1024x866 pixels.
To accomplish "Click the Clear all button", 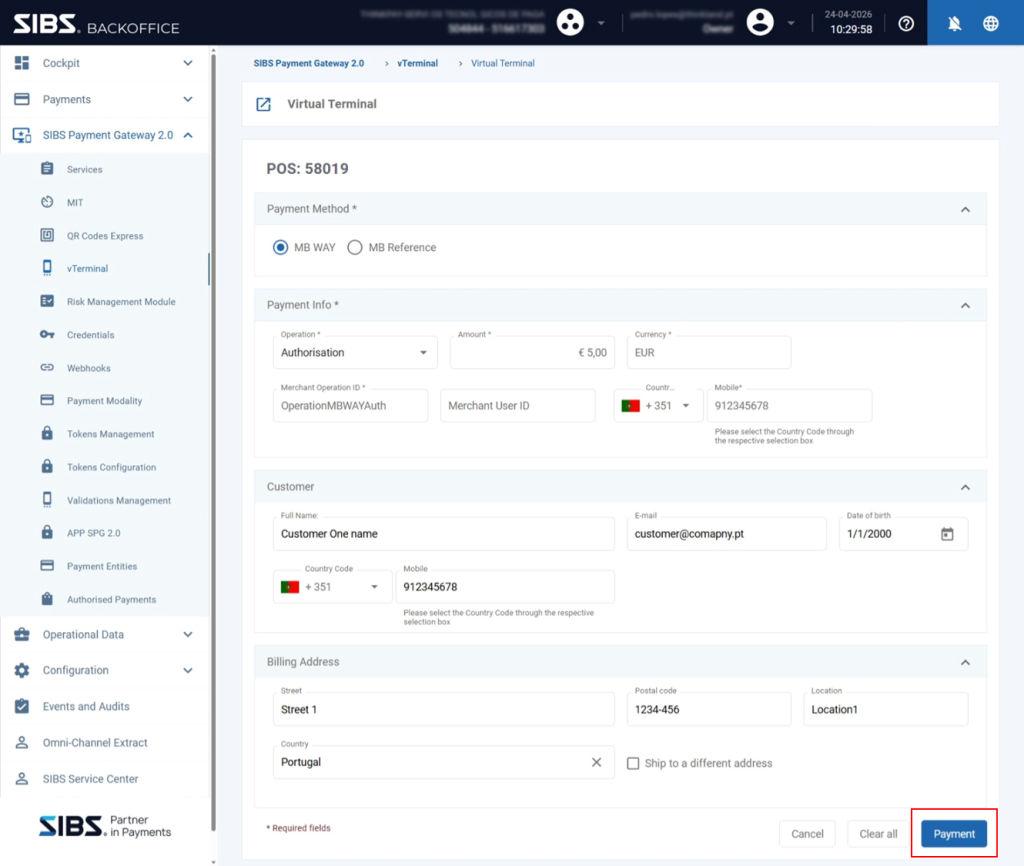I will (x=878, y=834).
